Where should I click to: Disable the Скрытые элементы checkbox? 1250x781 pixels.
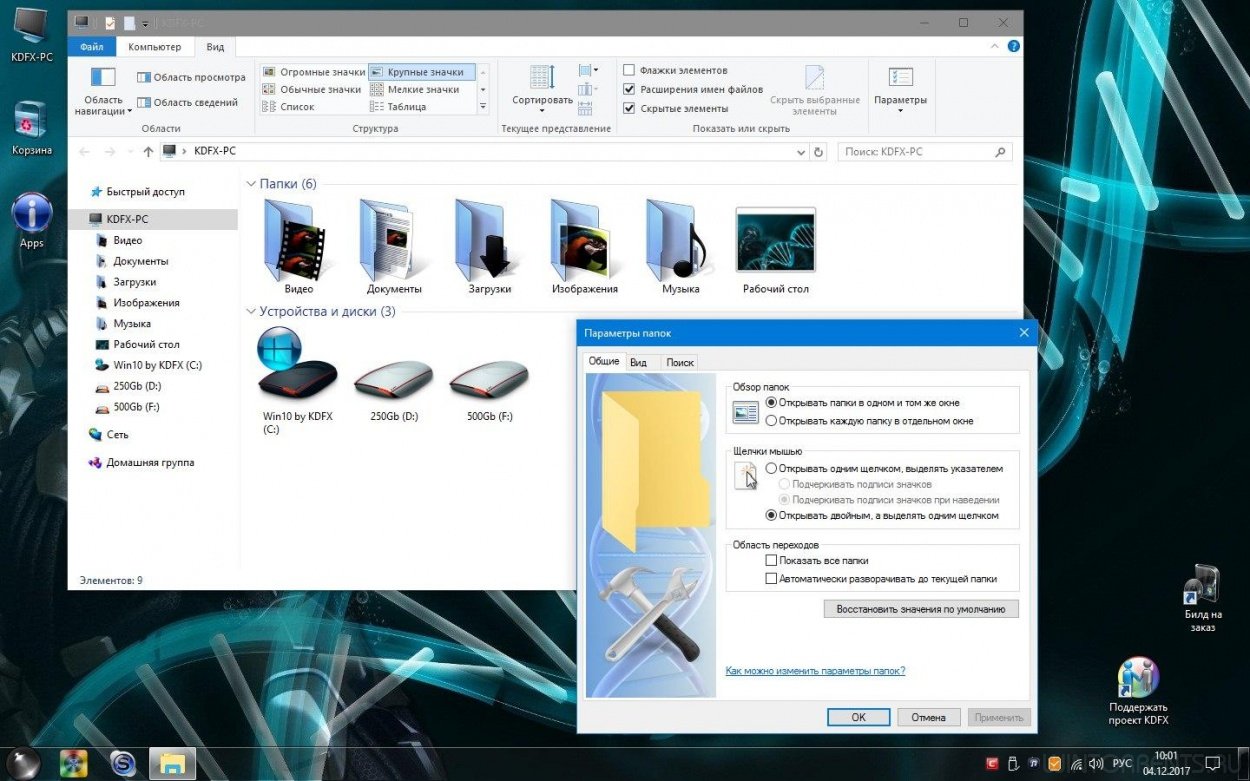pos(629,108)
